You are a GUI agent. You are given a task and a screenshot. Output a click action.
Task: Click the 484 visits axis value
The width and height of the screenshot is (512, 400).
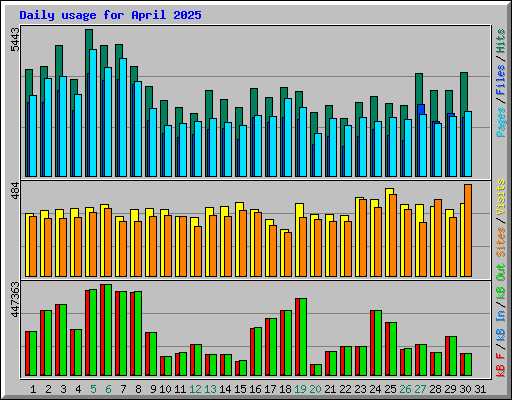point(15,190)
